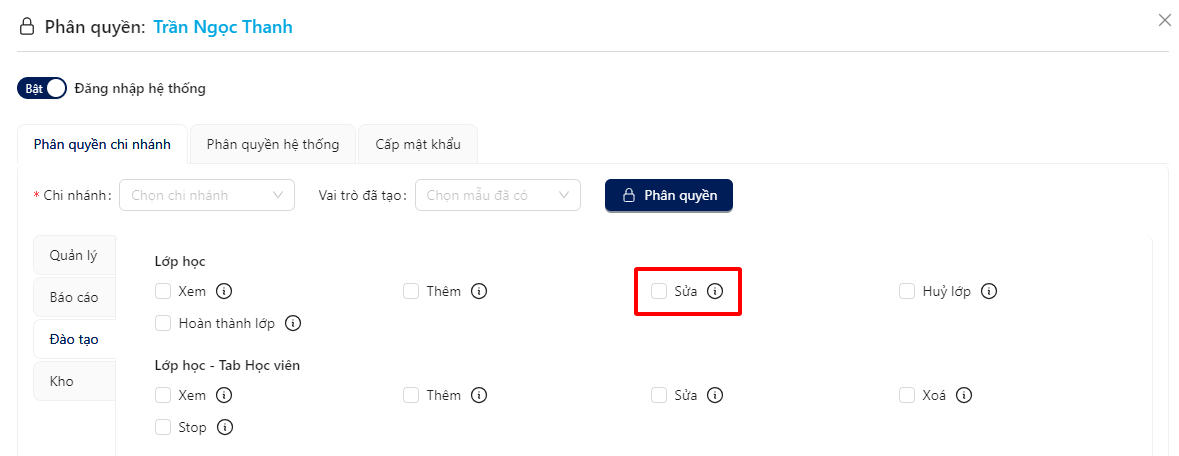Click info icon beside Huỷ lớp

(x=989, y=291)
